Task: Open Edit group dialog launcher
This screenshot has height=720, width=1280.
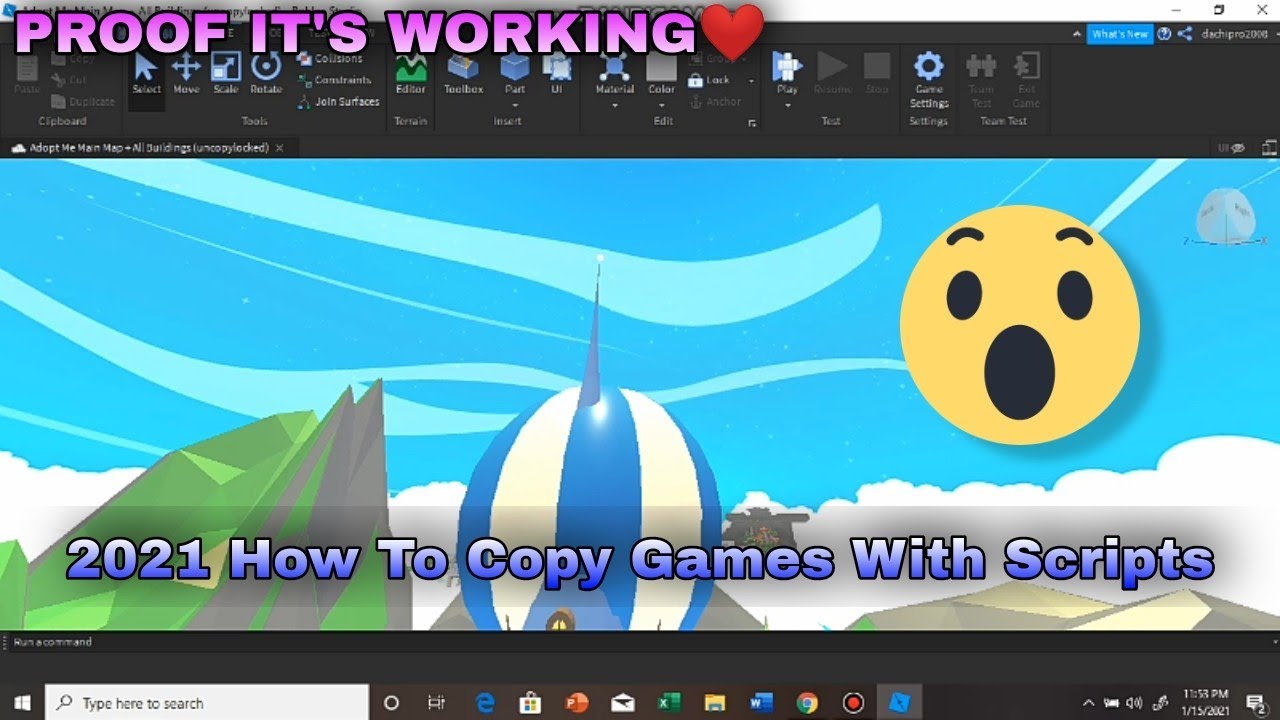Action: click(751, 123)
